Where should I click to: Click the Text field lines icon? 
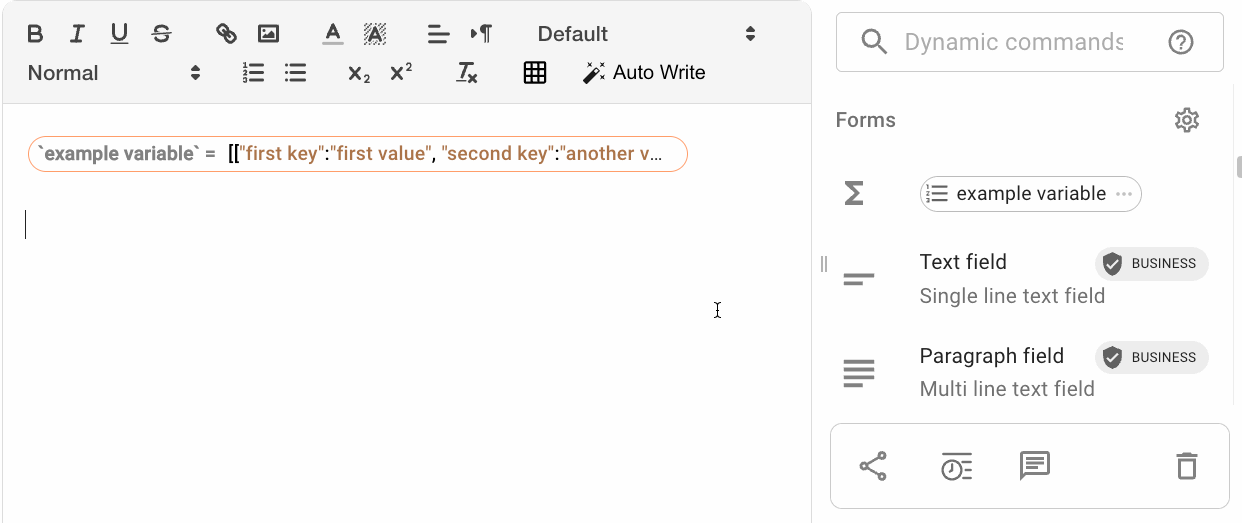coord(859,279)
